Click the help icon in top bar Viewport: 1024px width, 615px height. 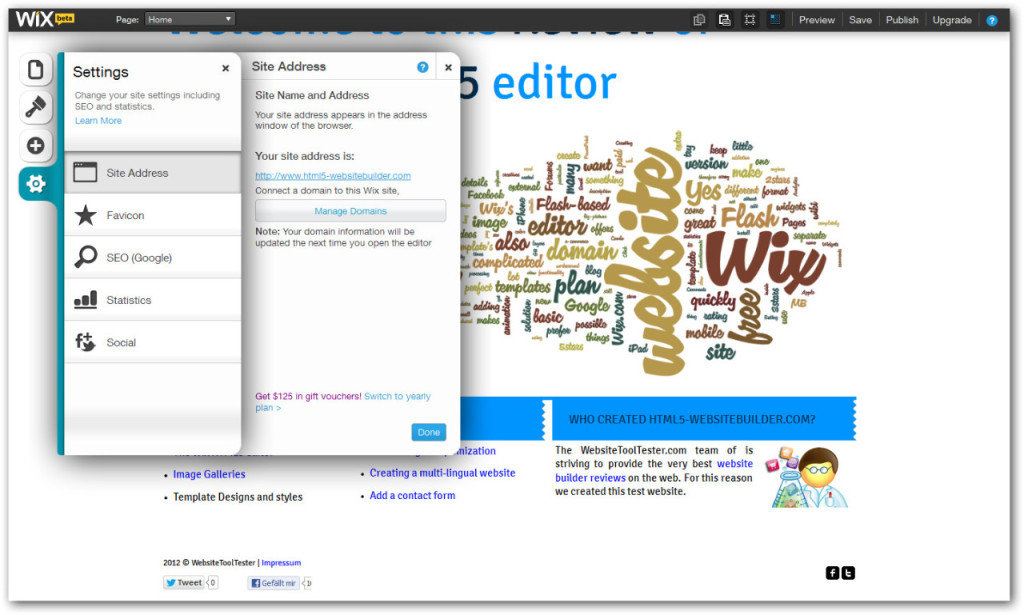tap(992, 20)
